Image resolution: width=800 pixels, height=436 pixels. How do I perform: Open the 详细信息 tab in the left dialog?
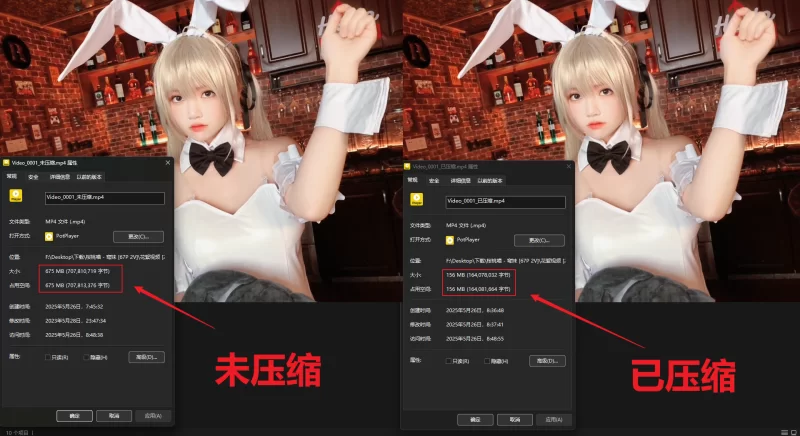(x=60, y=176)
